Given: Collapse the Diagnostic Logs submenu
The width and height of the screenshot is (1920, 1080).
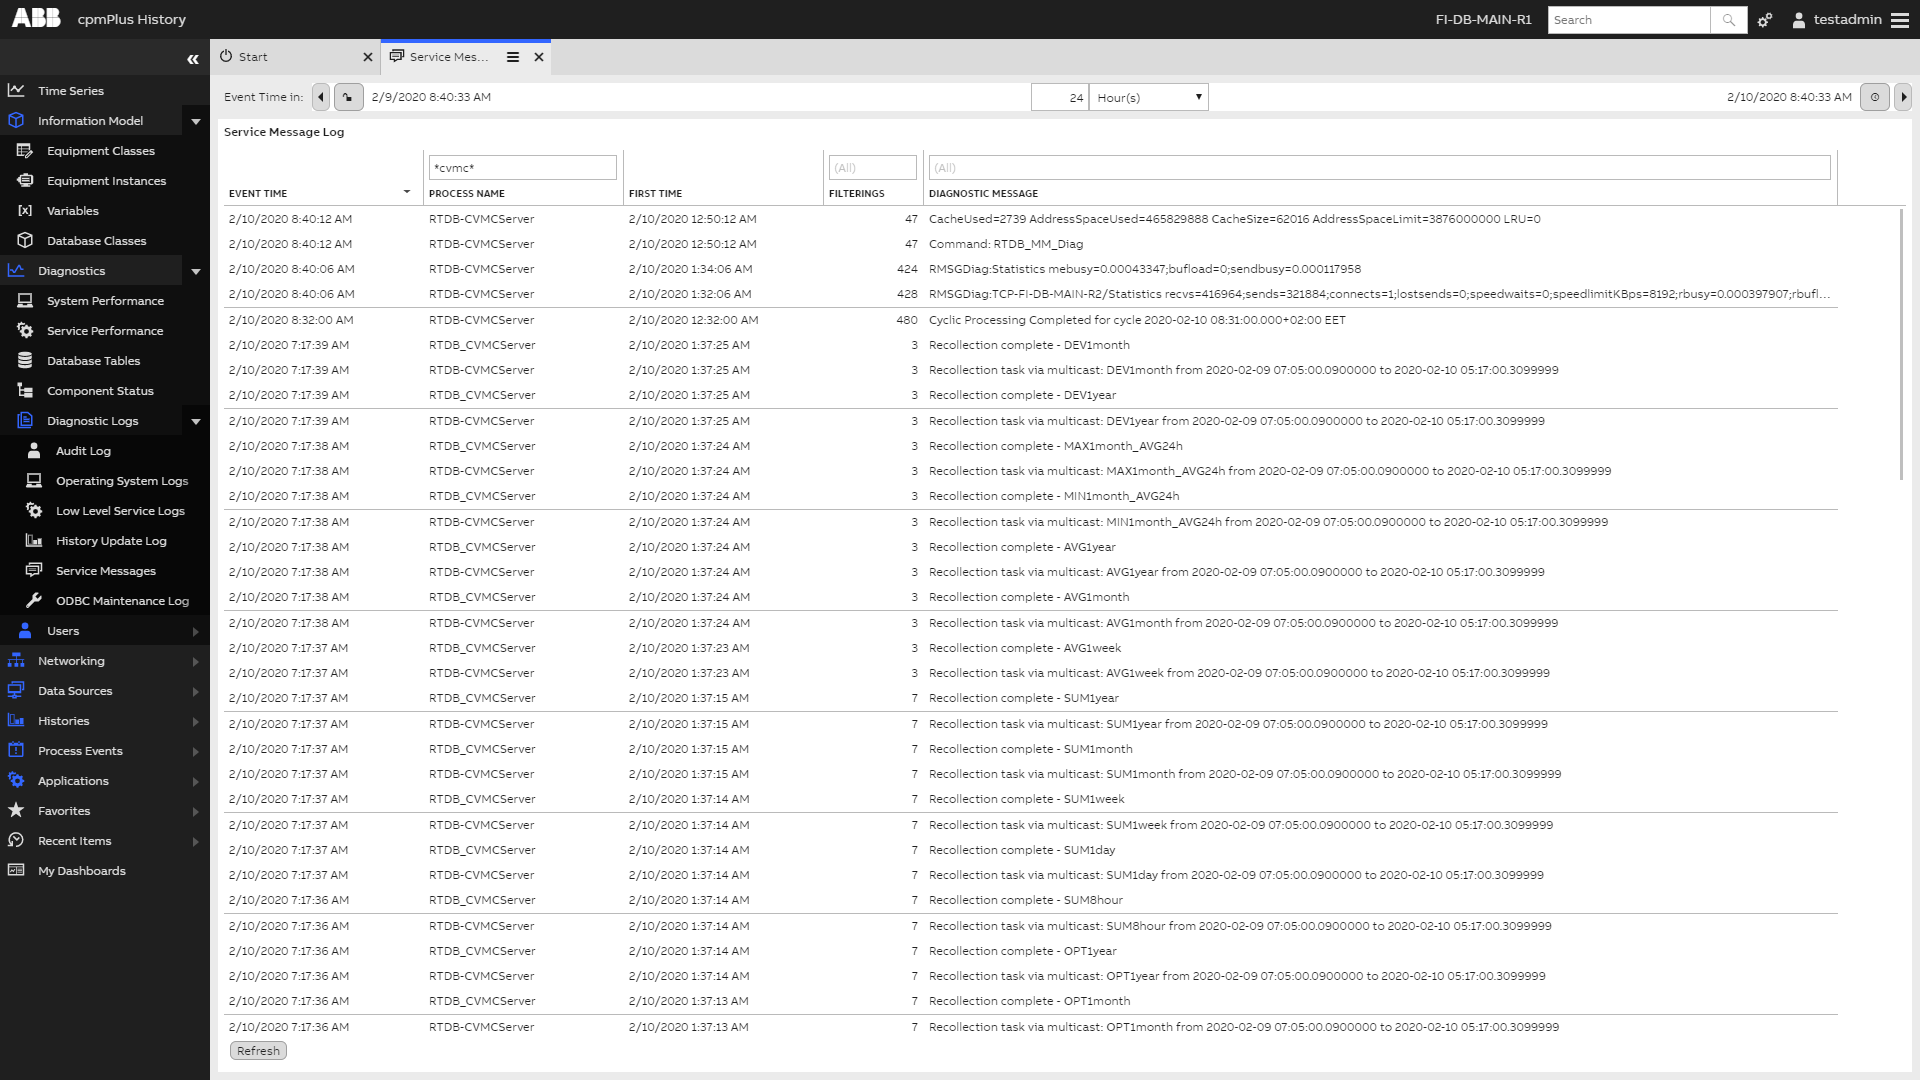Looking at the screenshot, I should point(196,421).
